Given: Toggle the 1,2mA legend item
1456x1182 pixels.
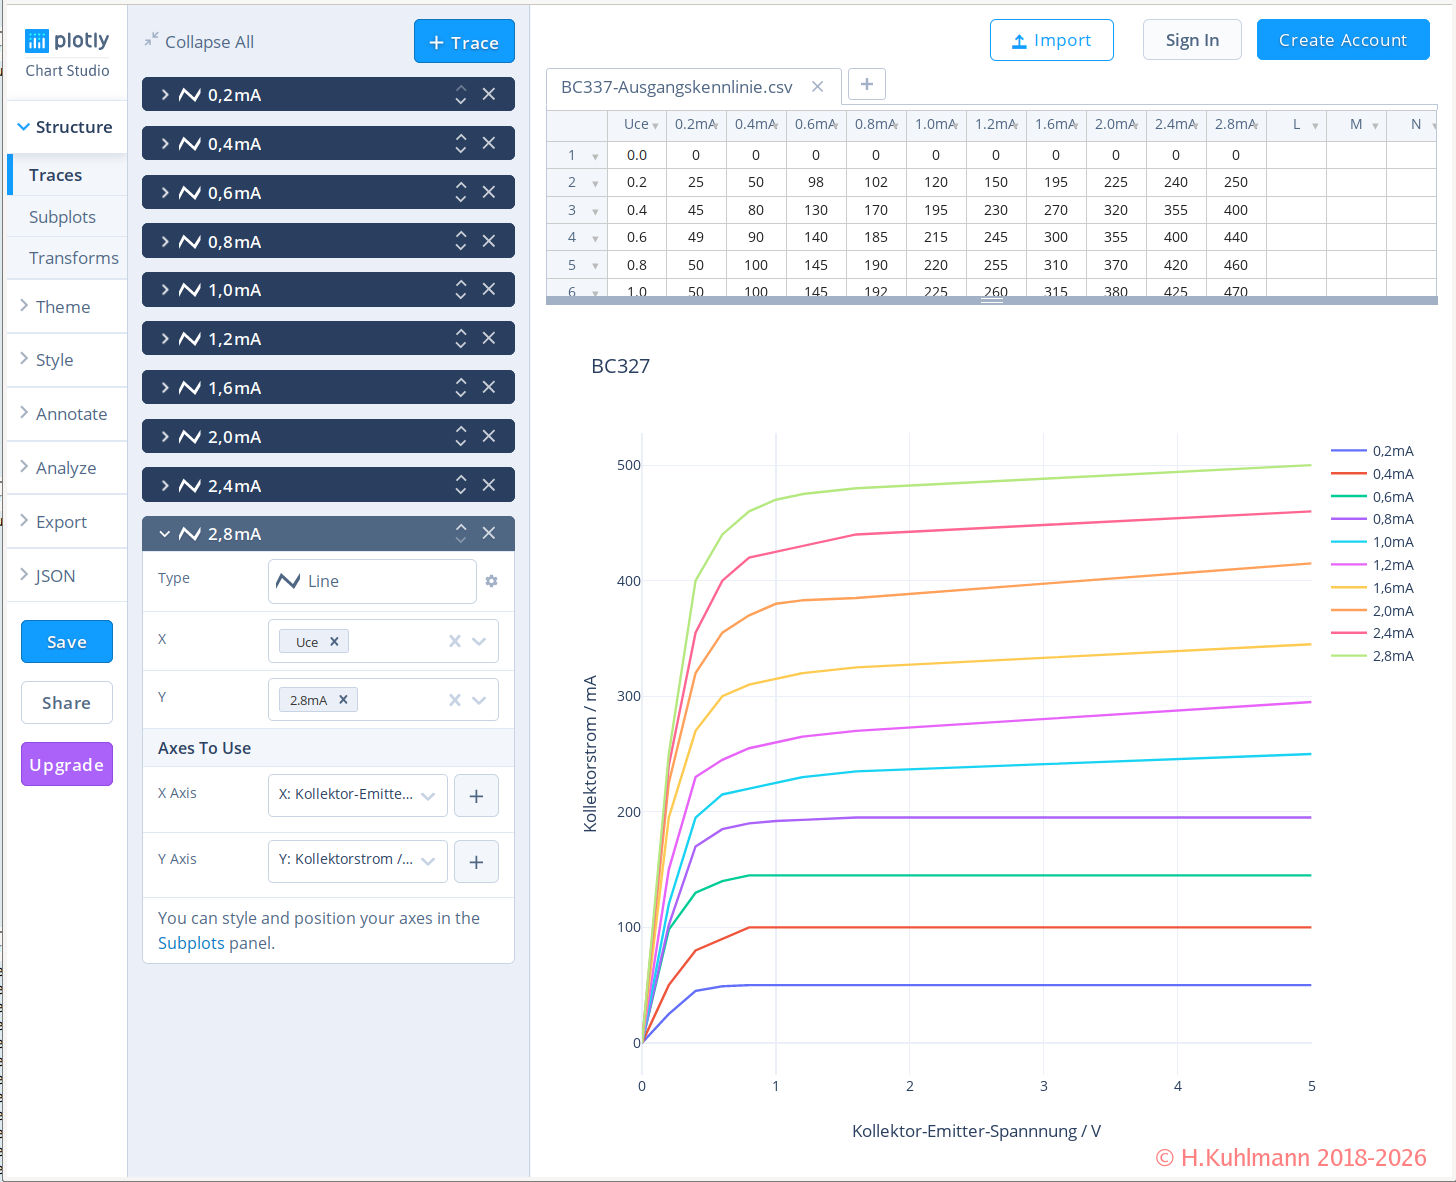Looking at the screenshot, I should pyautogui.click(x=1392, y=565).
